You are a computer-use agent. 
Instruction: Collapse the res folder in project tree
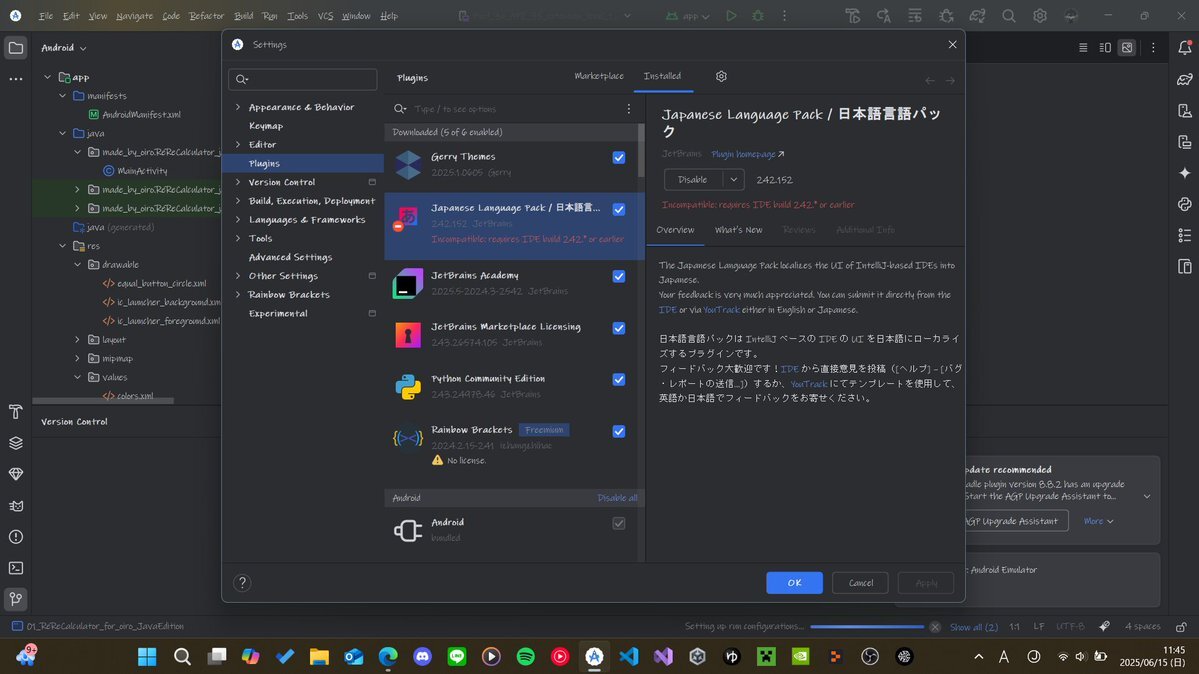coord(63,246)
